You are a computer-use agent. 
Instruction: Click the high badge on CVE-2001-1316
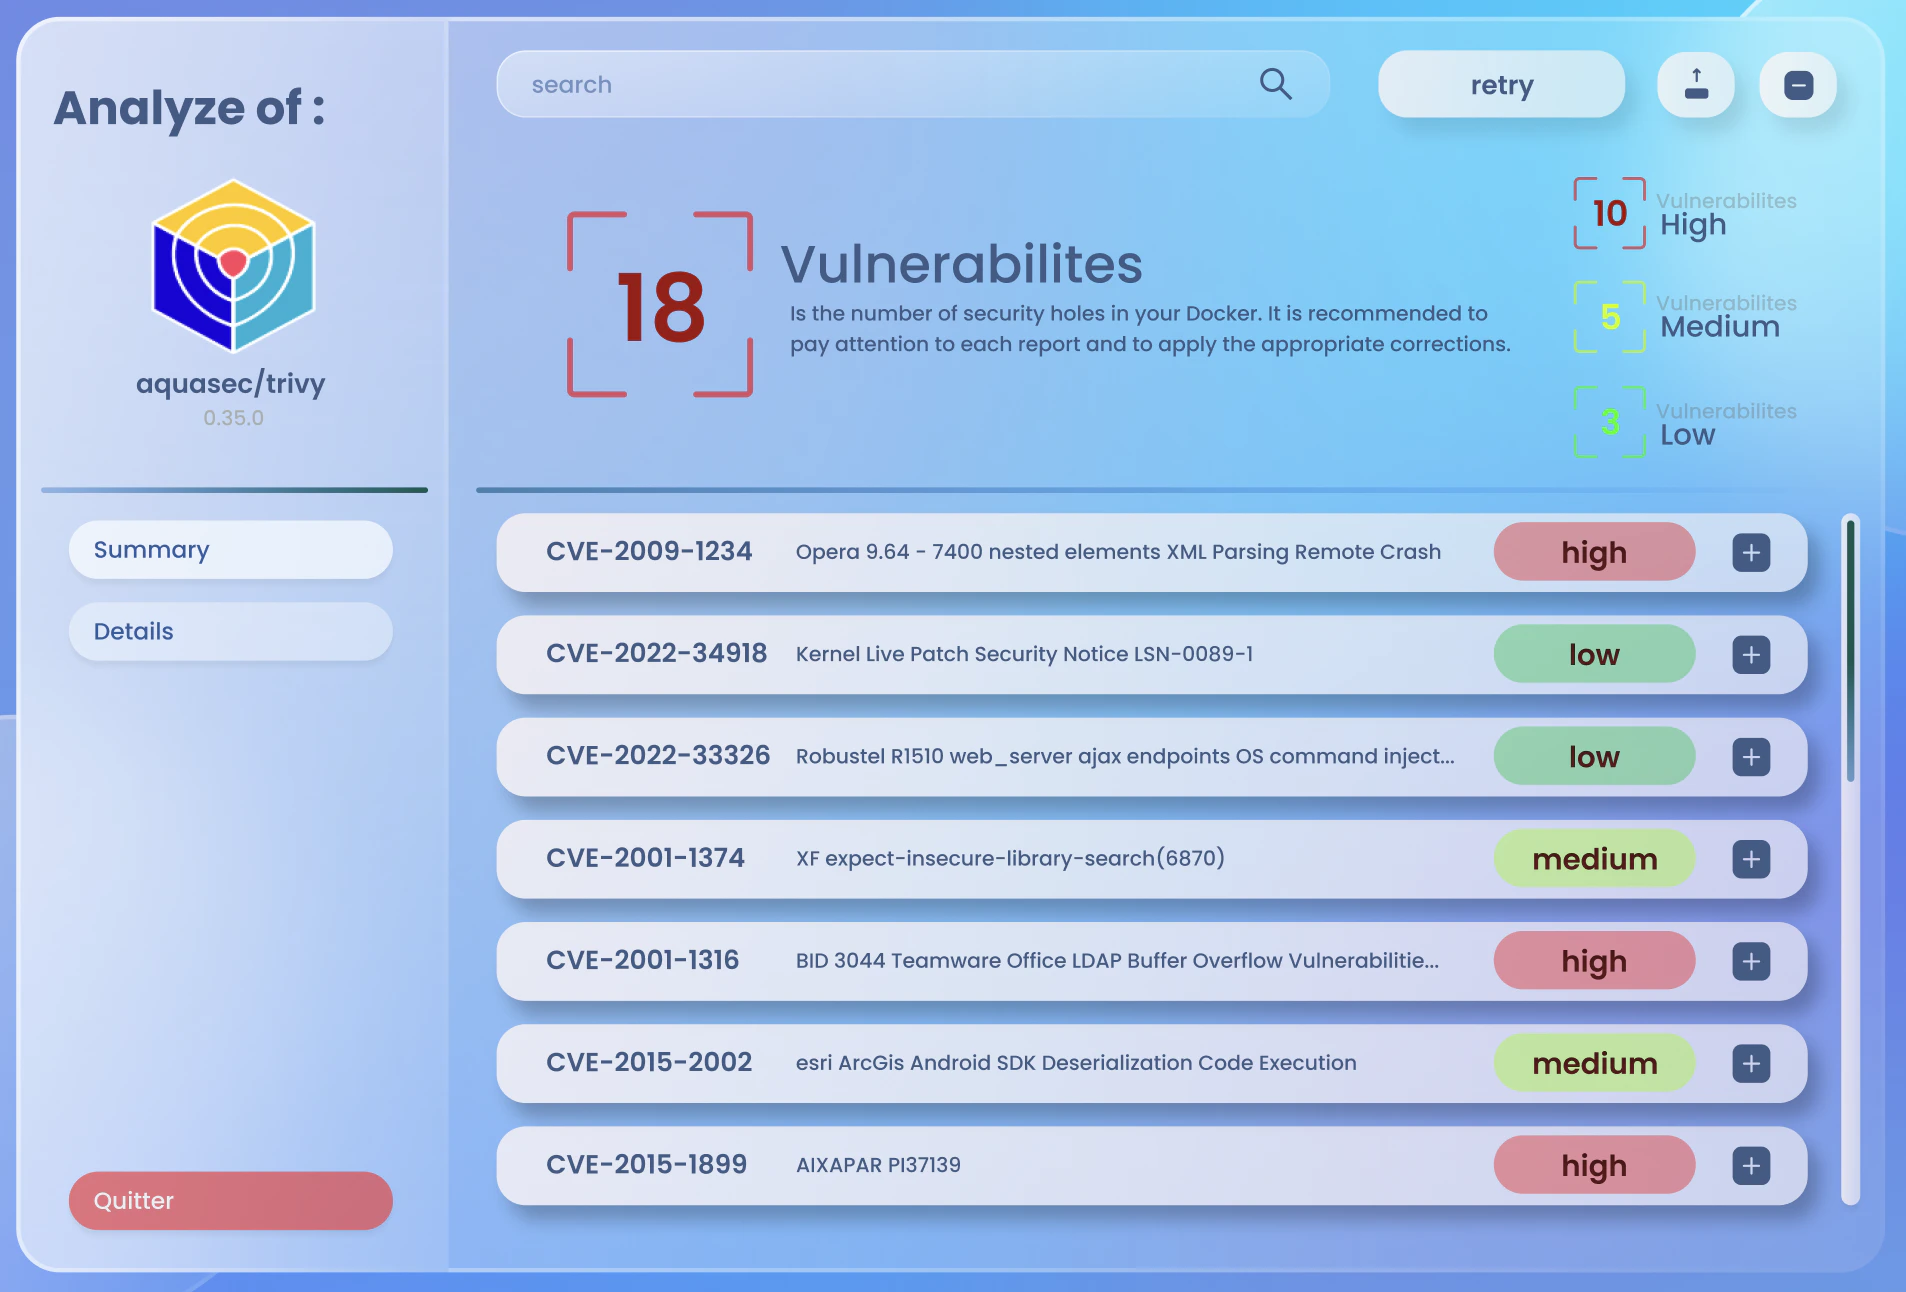click(x=1594, y=961)
